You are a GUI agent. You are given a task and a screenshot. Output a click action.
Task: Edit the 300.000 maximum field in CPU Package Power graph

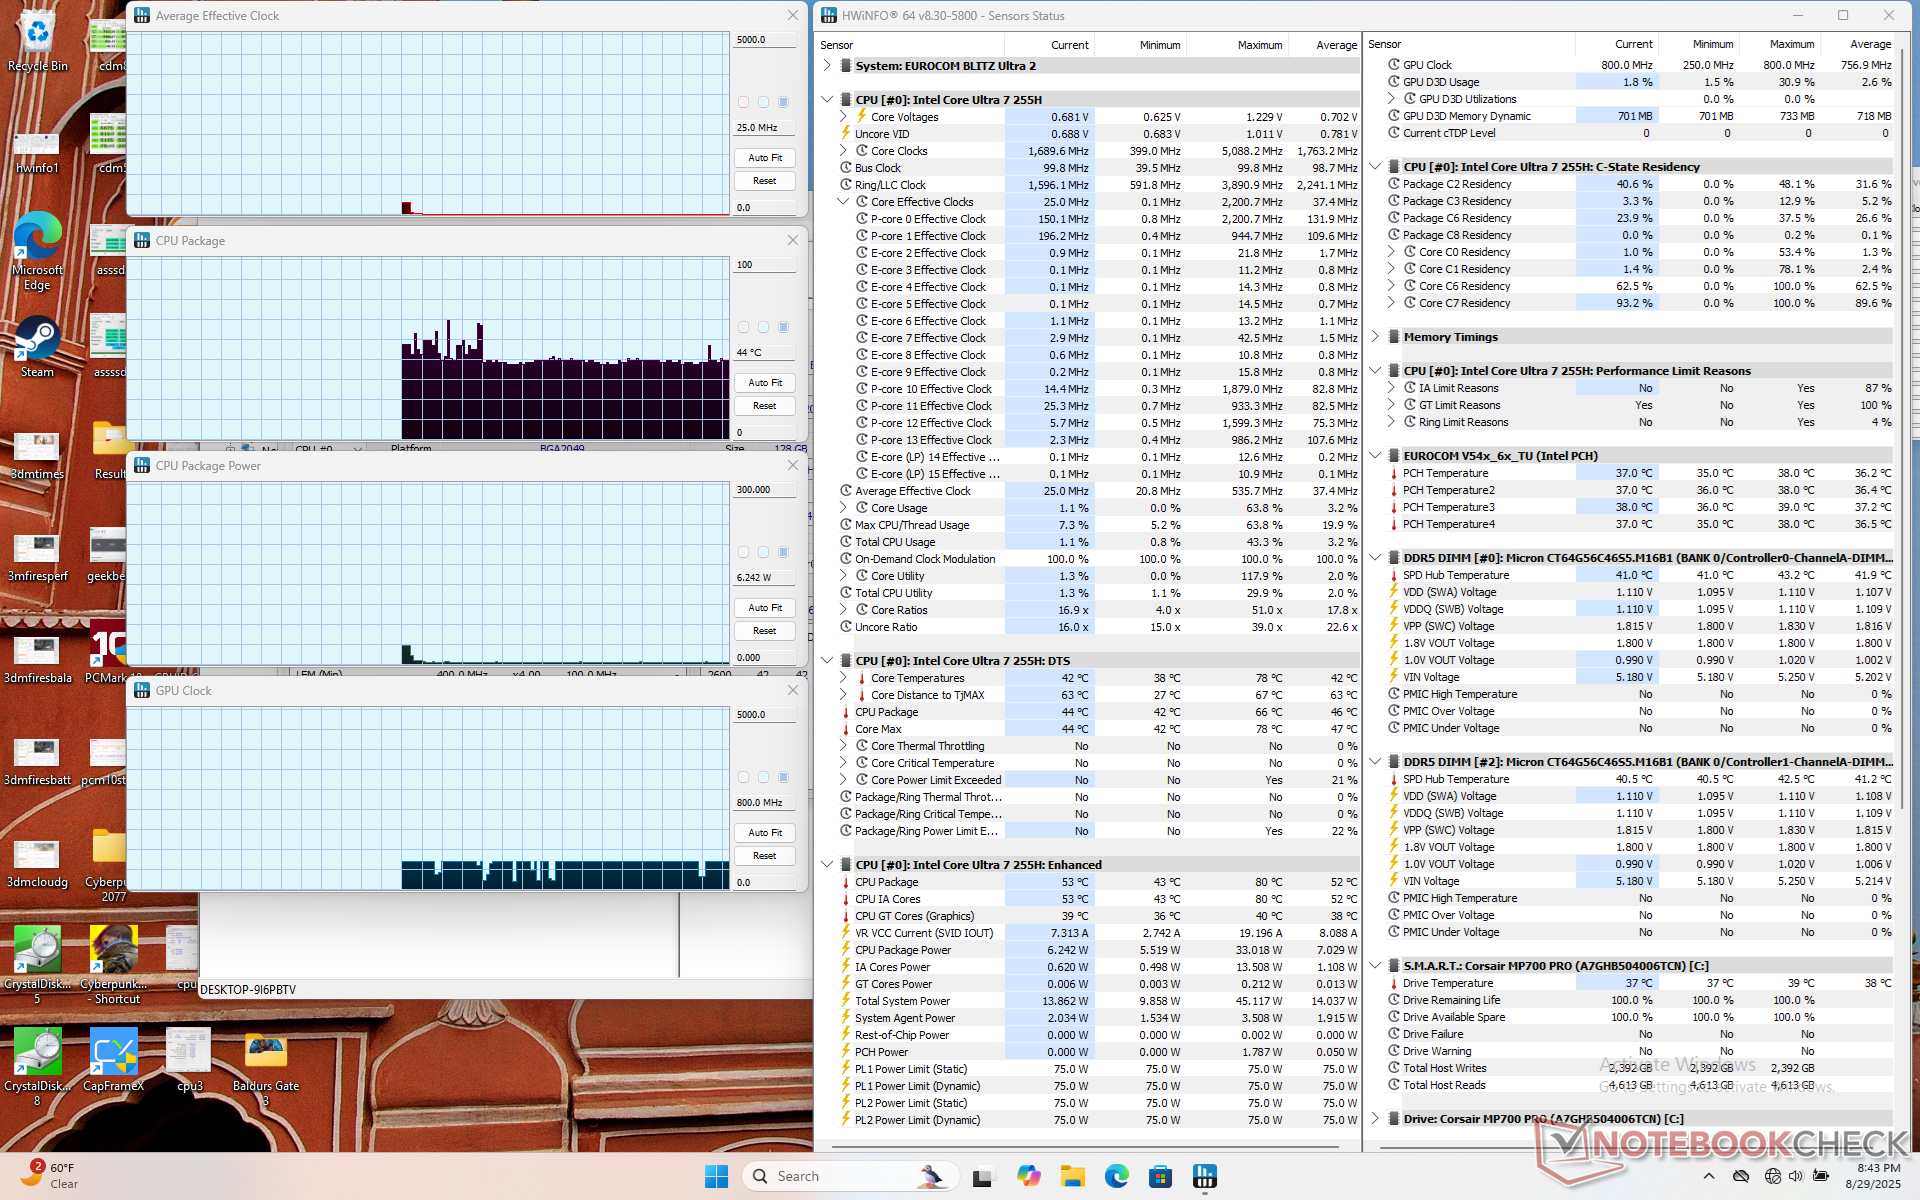[765, 490]
